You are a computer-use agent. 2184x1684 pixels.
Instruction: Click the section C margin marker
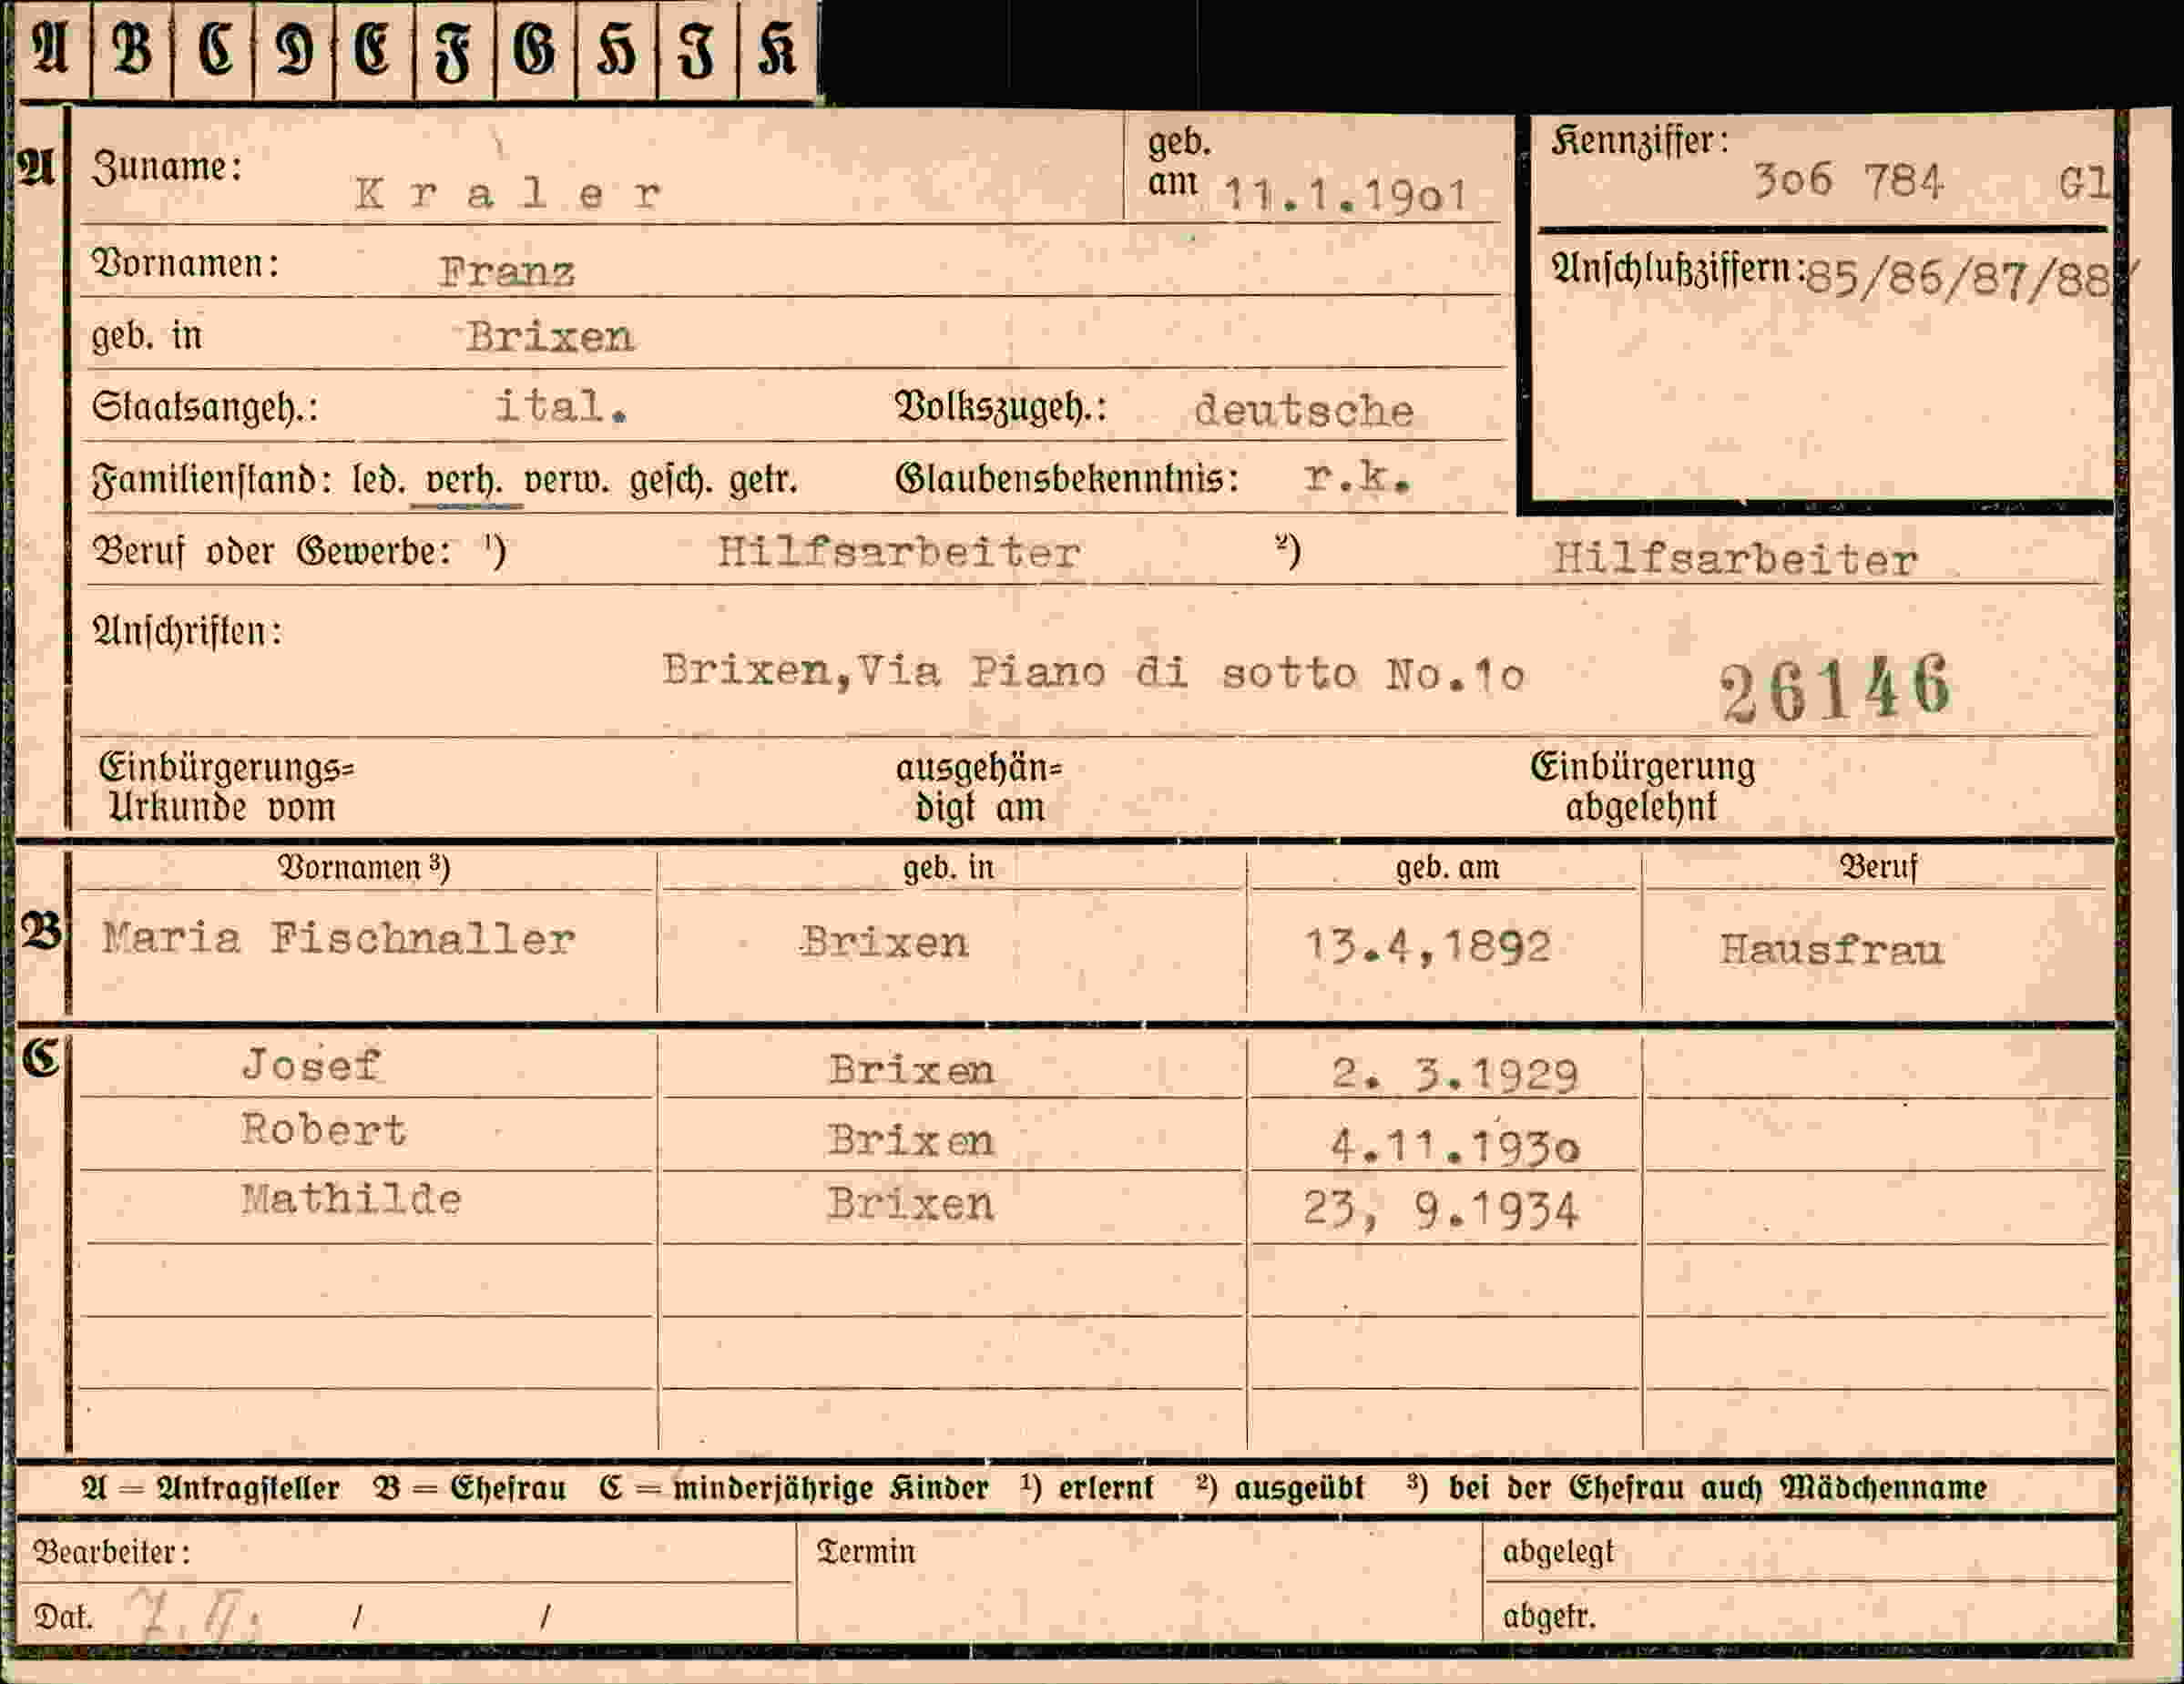click(x=41, y=1058)
